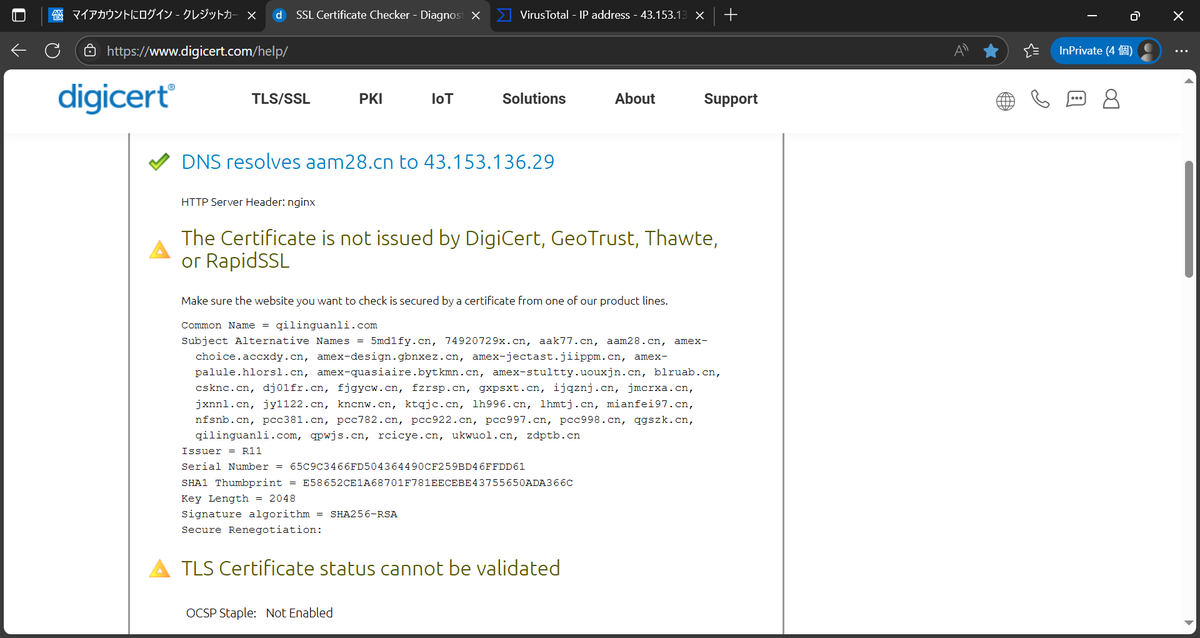This screenshot has height=638, width=1200.
Task: Click the Secure Renegotiation line
Action: (251, 530)
